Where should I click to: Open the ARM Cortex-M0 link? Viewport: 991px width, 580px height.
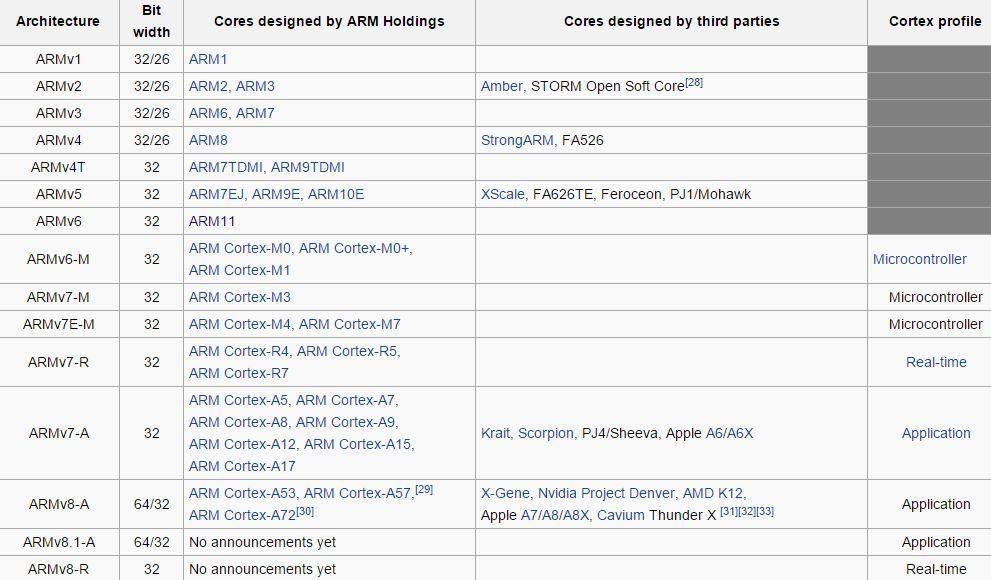tap(240, 249)
